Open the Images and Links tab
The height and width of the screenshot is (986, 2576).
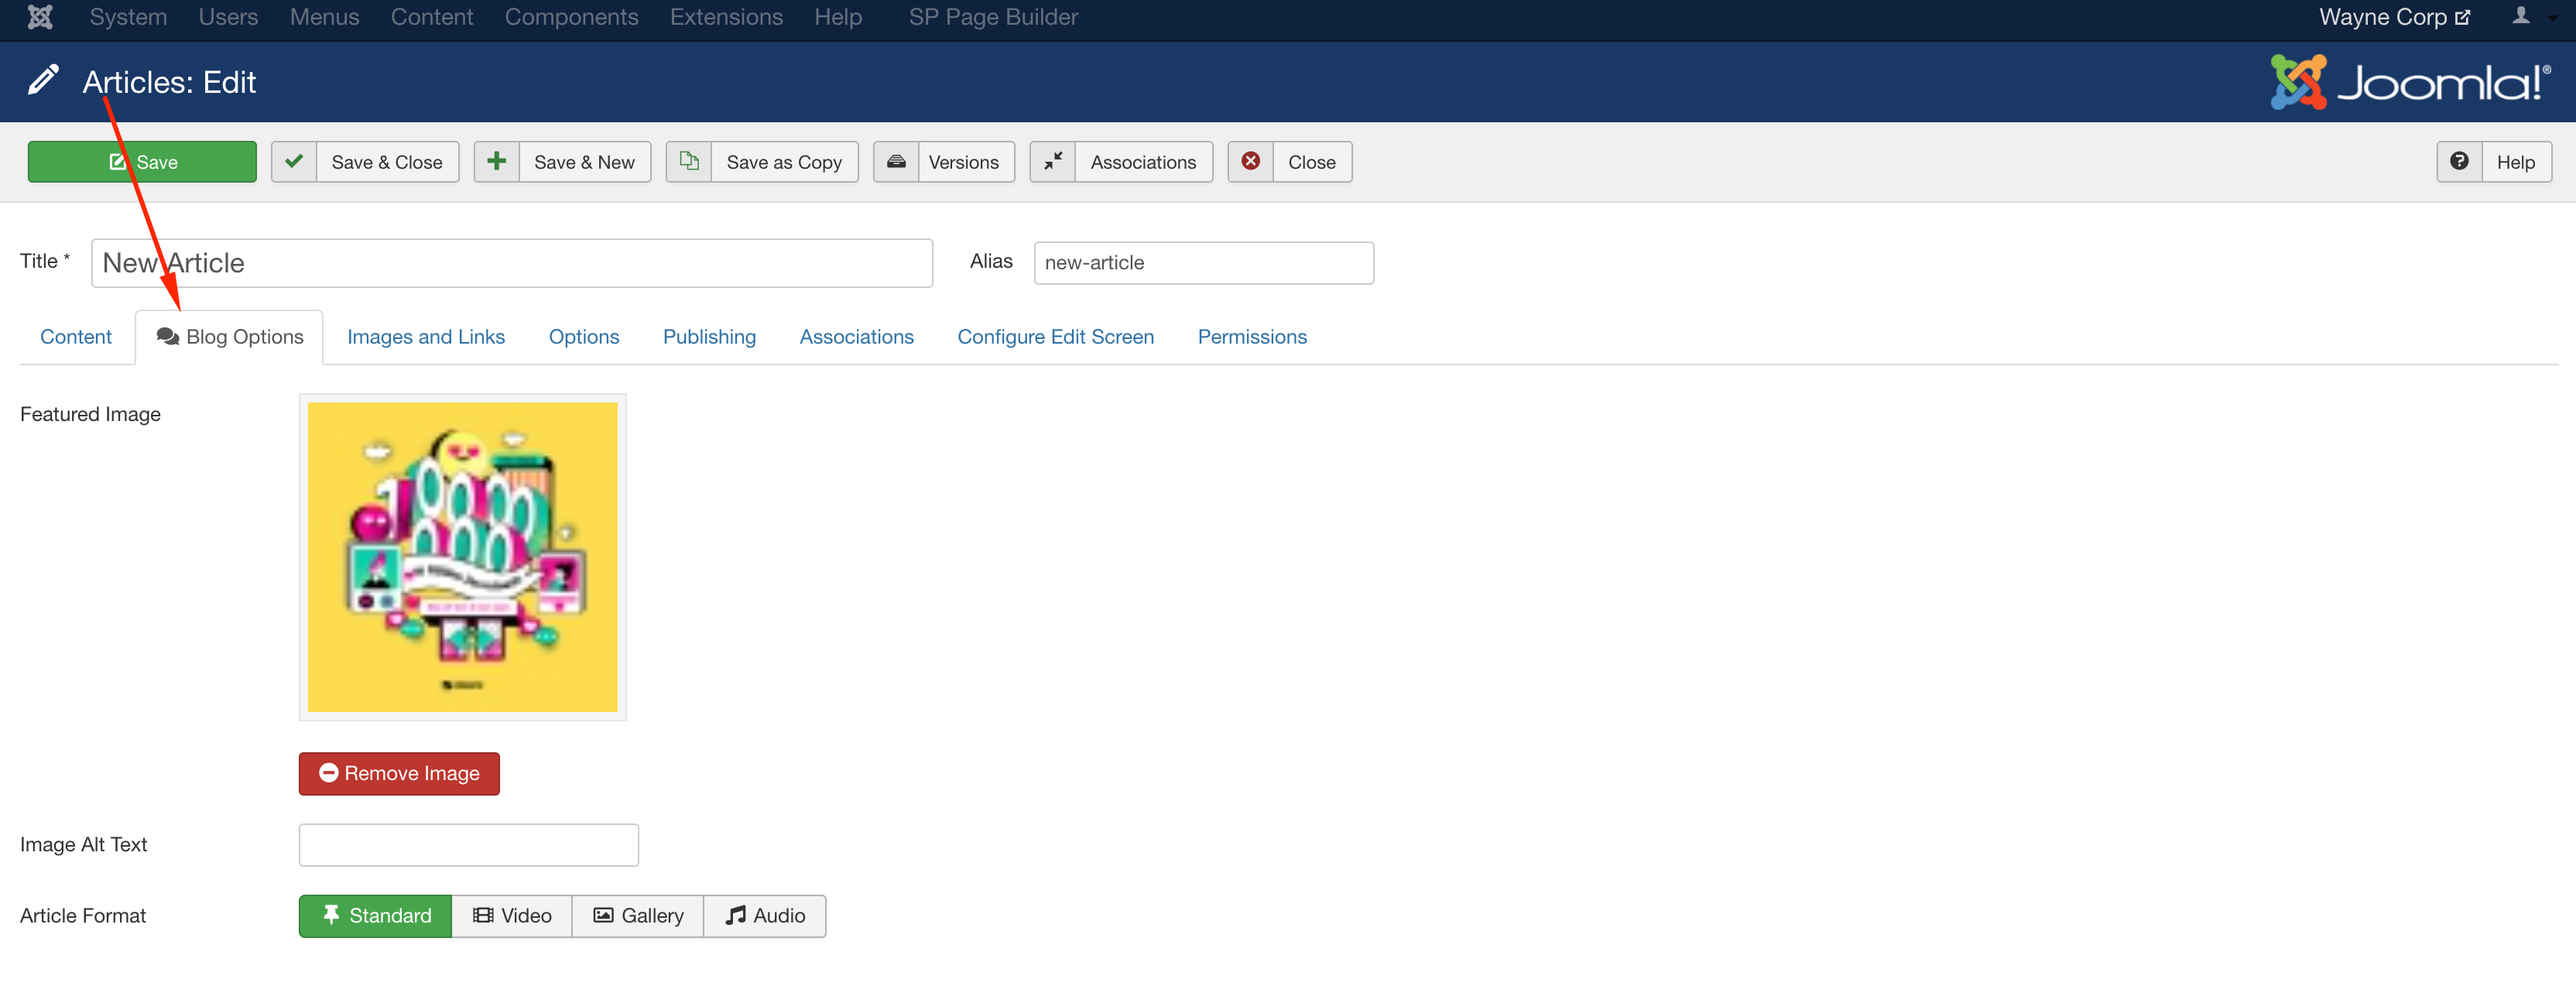pyautogui.click(x=426, y=336)
